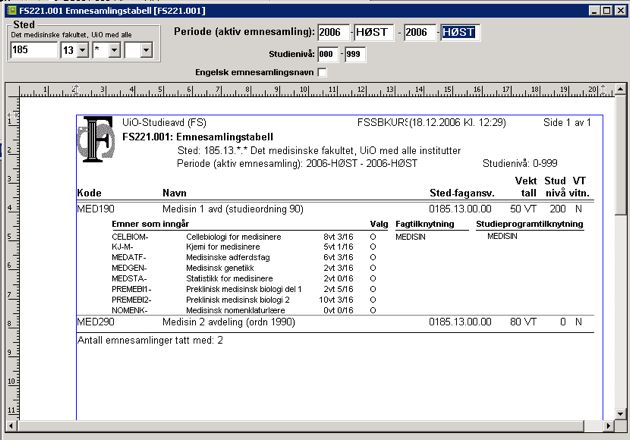This screenshot has height=440, width=630.
Task: Click the Studieprogramtilknytning heading
Action: pyautogui.click(x=530, y=224)
